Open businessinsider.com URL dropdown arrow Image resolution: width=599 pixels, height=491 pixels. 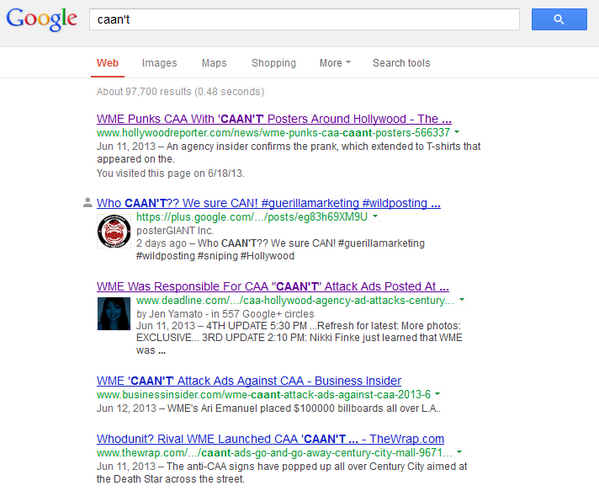pos(437,394)
